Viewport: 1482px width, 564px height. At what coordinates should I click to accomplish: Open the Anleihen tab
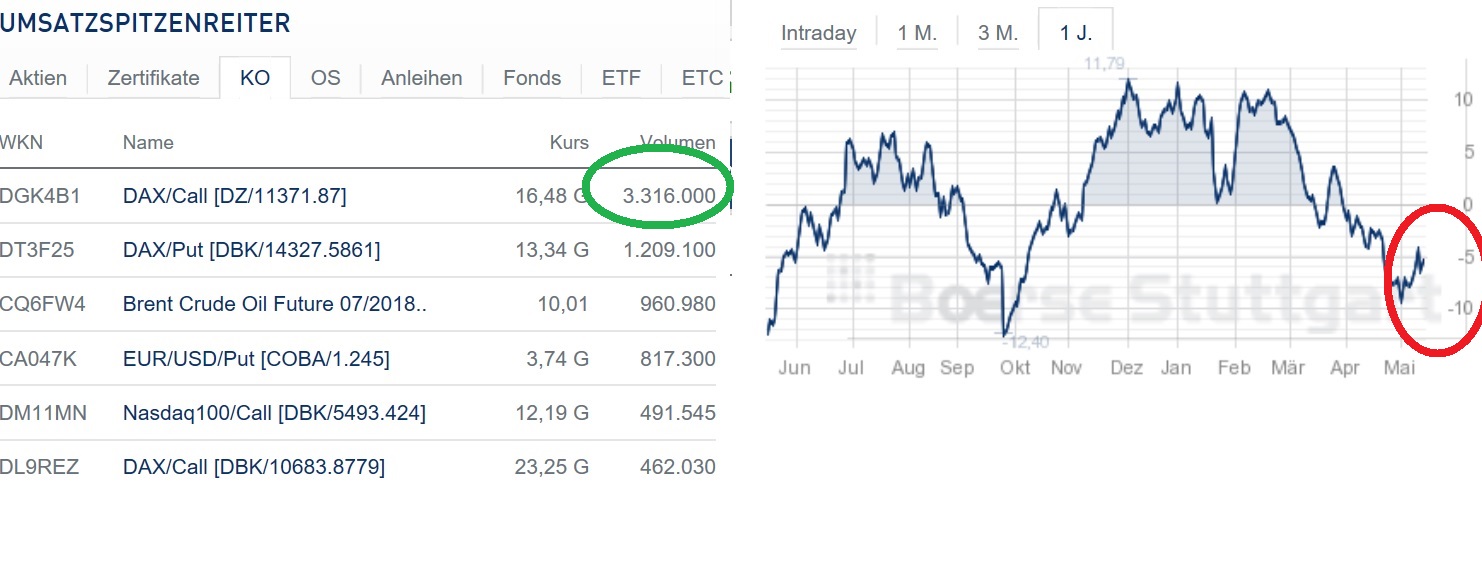421,78
